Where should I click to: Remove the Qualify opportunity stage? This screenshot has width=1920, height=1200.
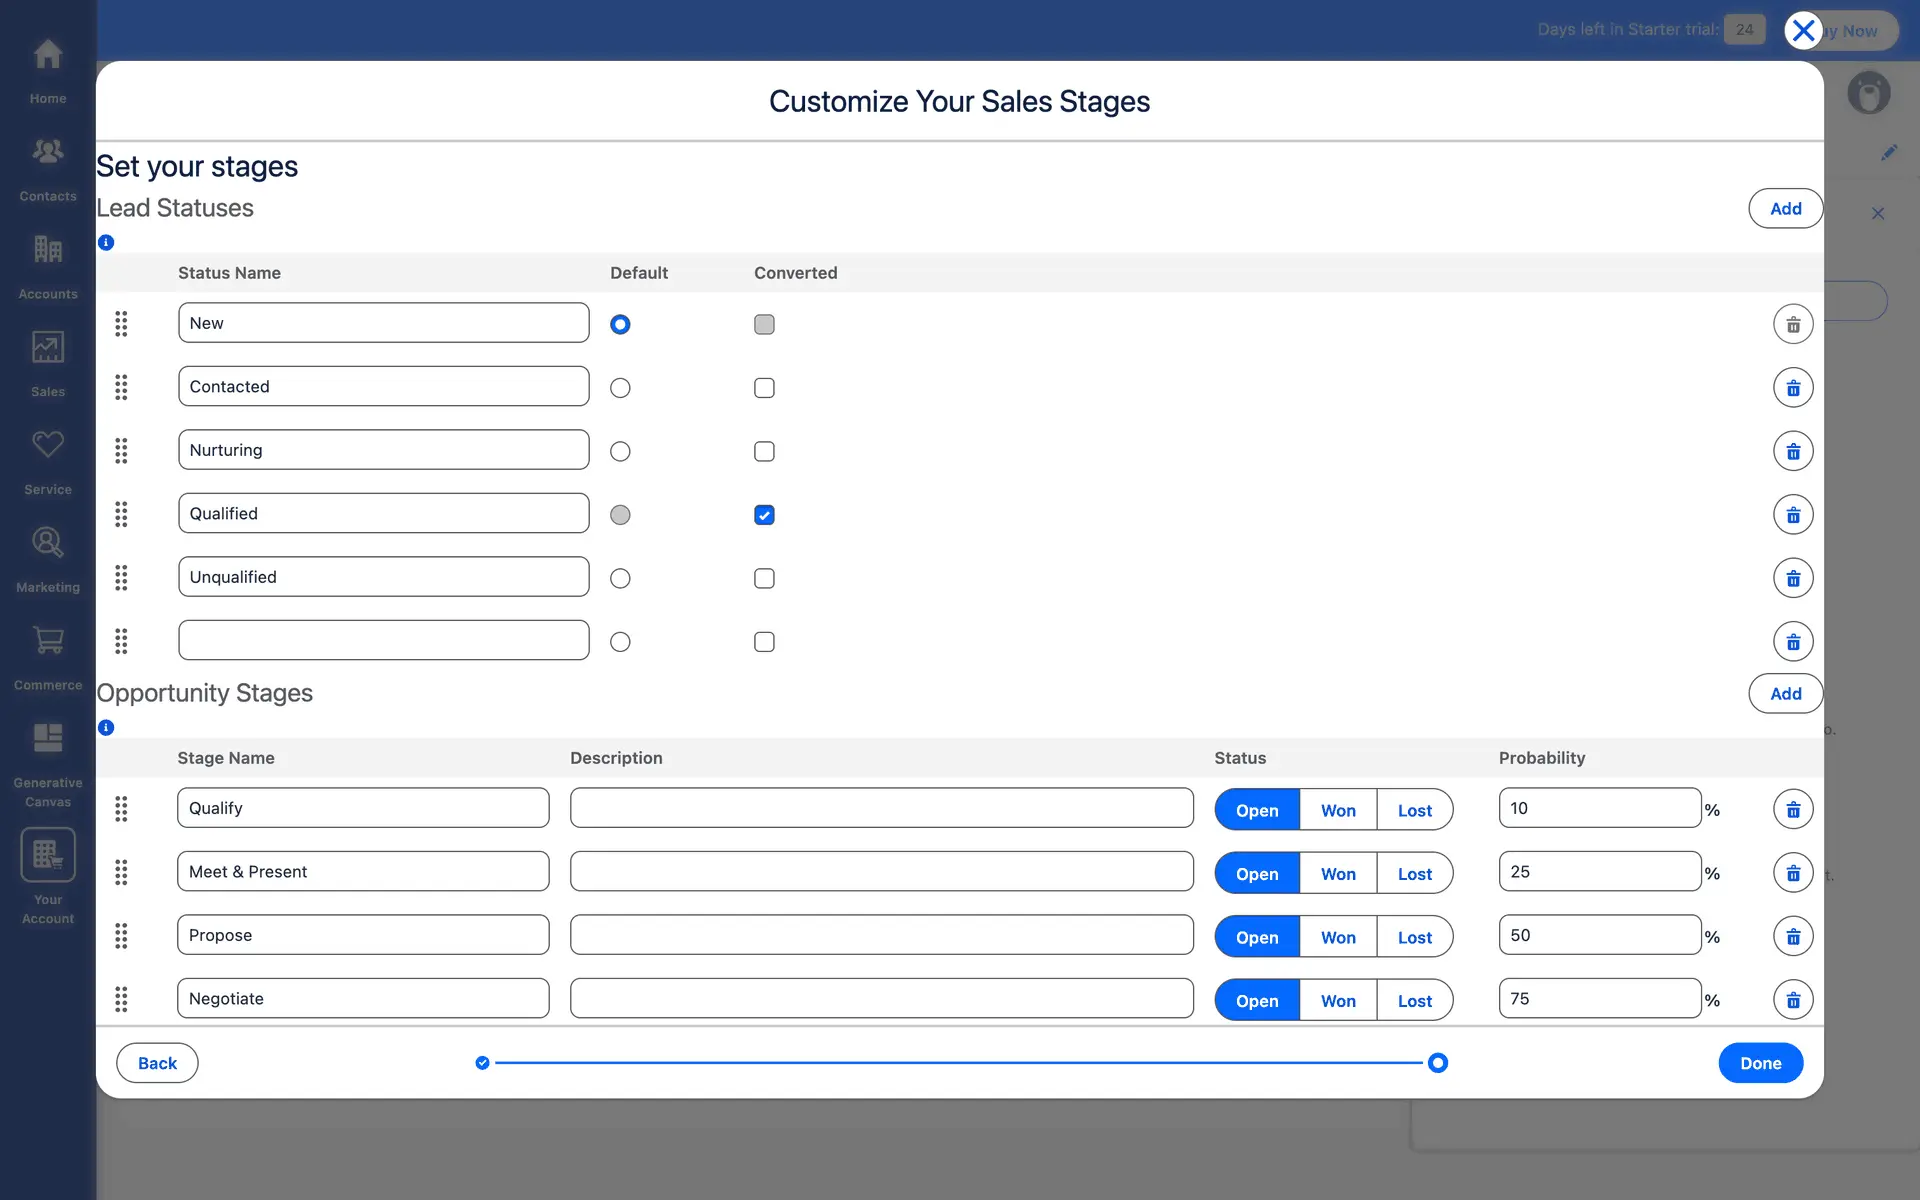coord(1793,810)
